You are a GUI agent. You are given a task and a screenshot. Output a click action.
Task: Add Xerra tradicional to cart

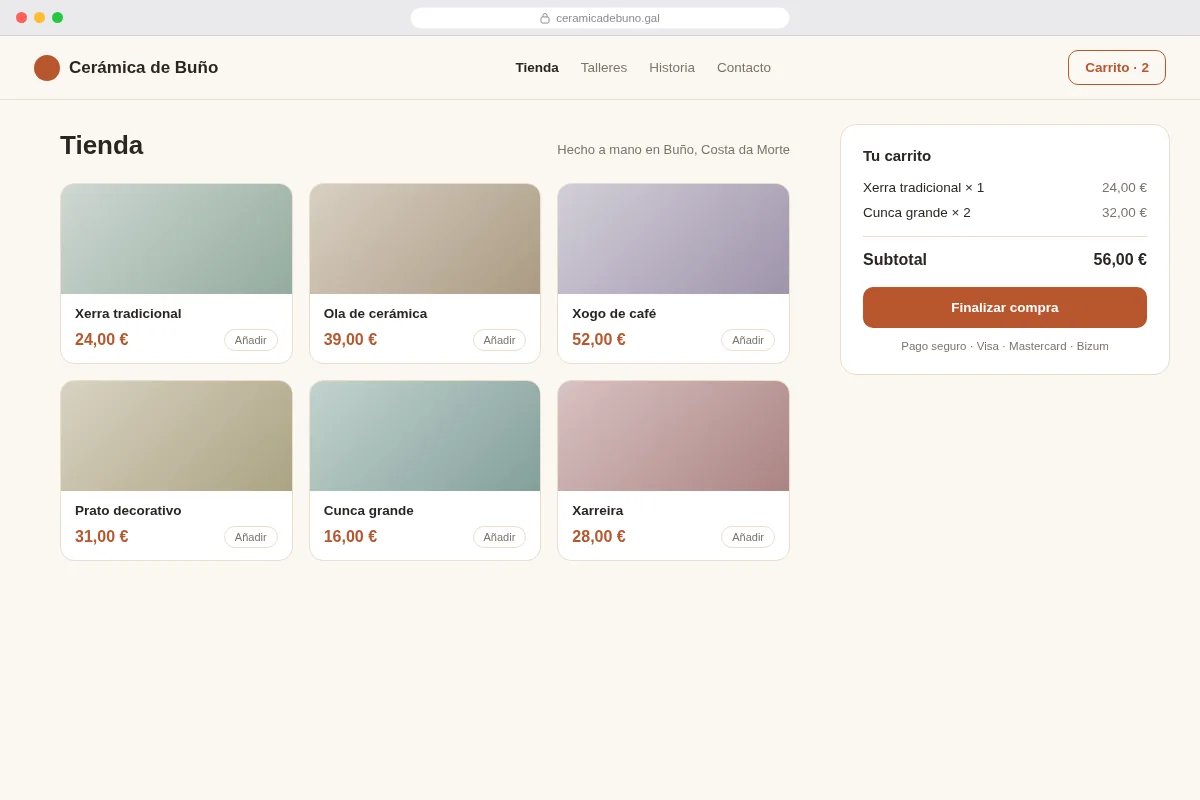[x=251, y=340]
